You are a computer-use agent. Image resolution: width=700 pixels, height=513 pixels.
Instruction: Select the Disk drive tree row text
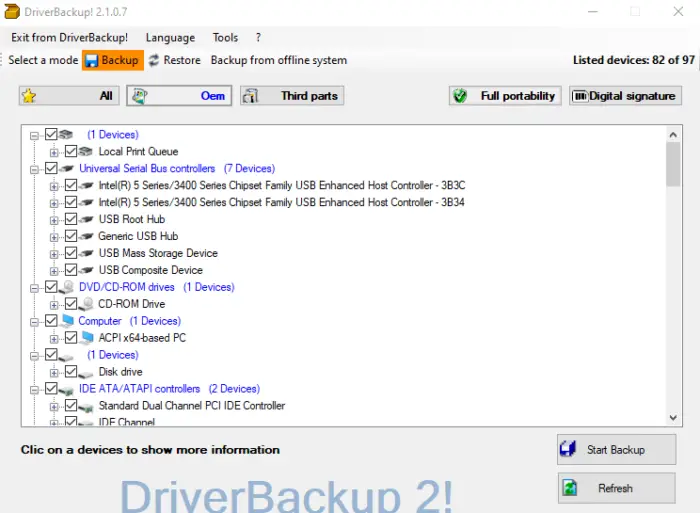pos(121,372)
